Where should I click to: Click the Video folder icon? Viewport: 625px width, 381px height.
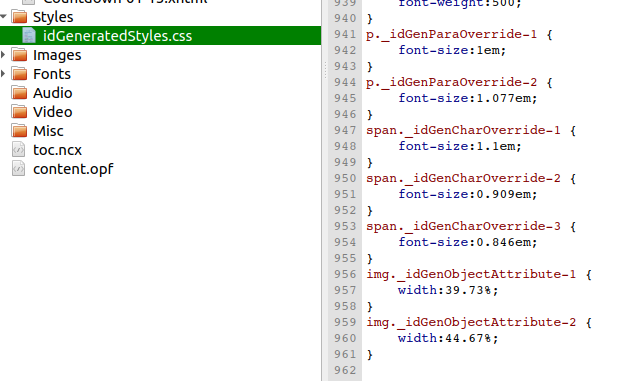(x=20, y=112)
